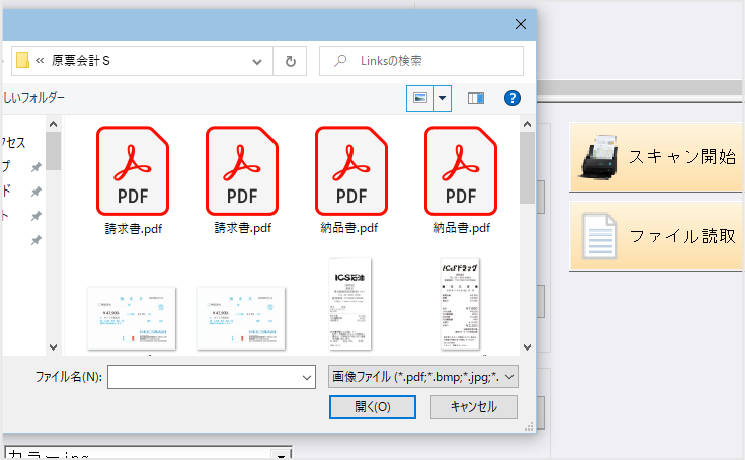
Task: Click the folder icon in address bar
Action: (22, 61)
